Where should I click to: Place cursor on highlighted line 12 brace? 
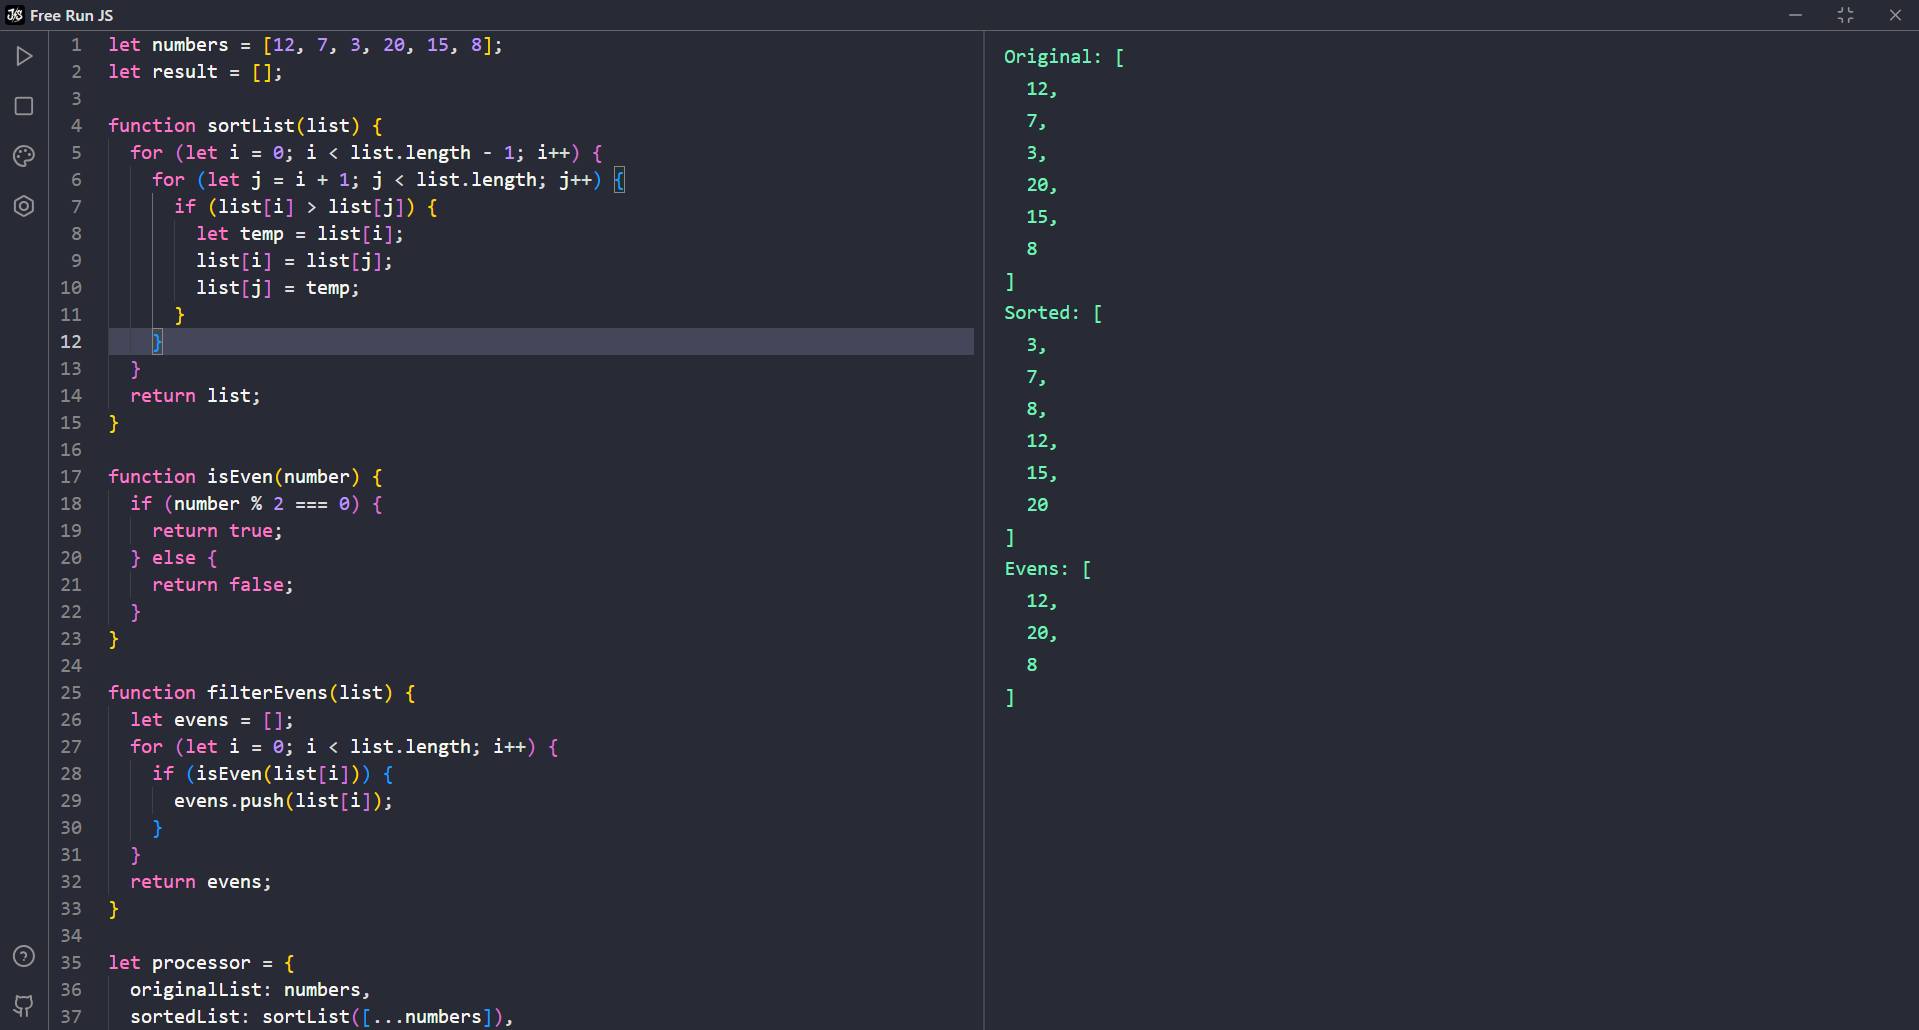(x=157, y=342)
